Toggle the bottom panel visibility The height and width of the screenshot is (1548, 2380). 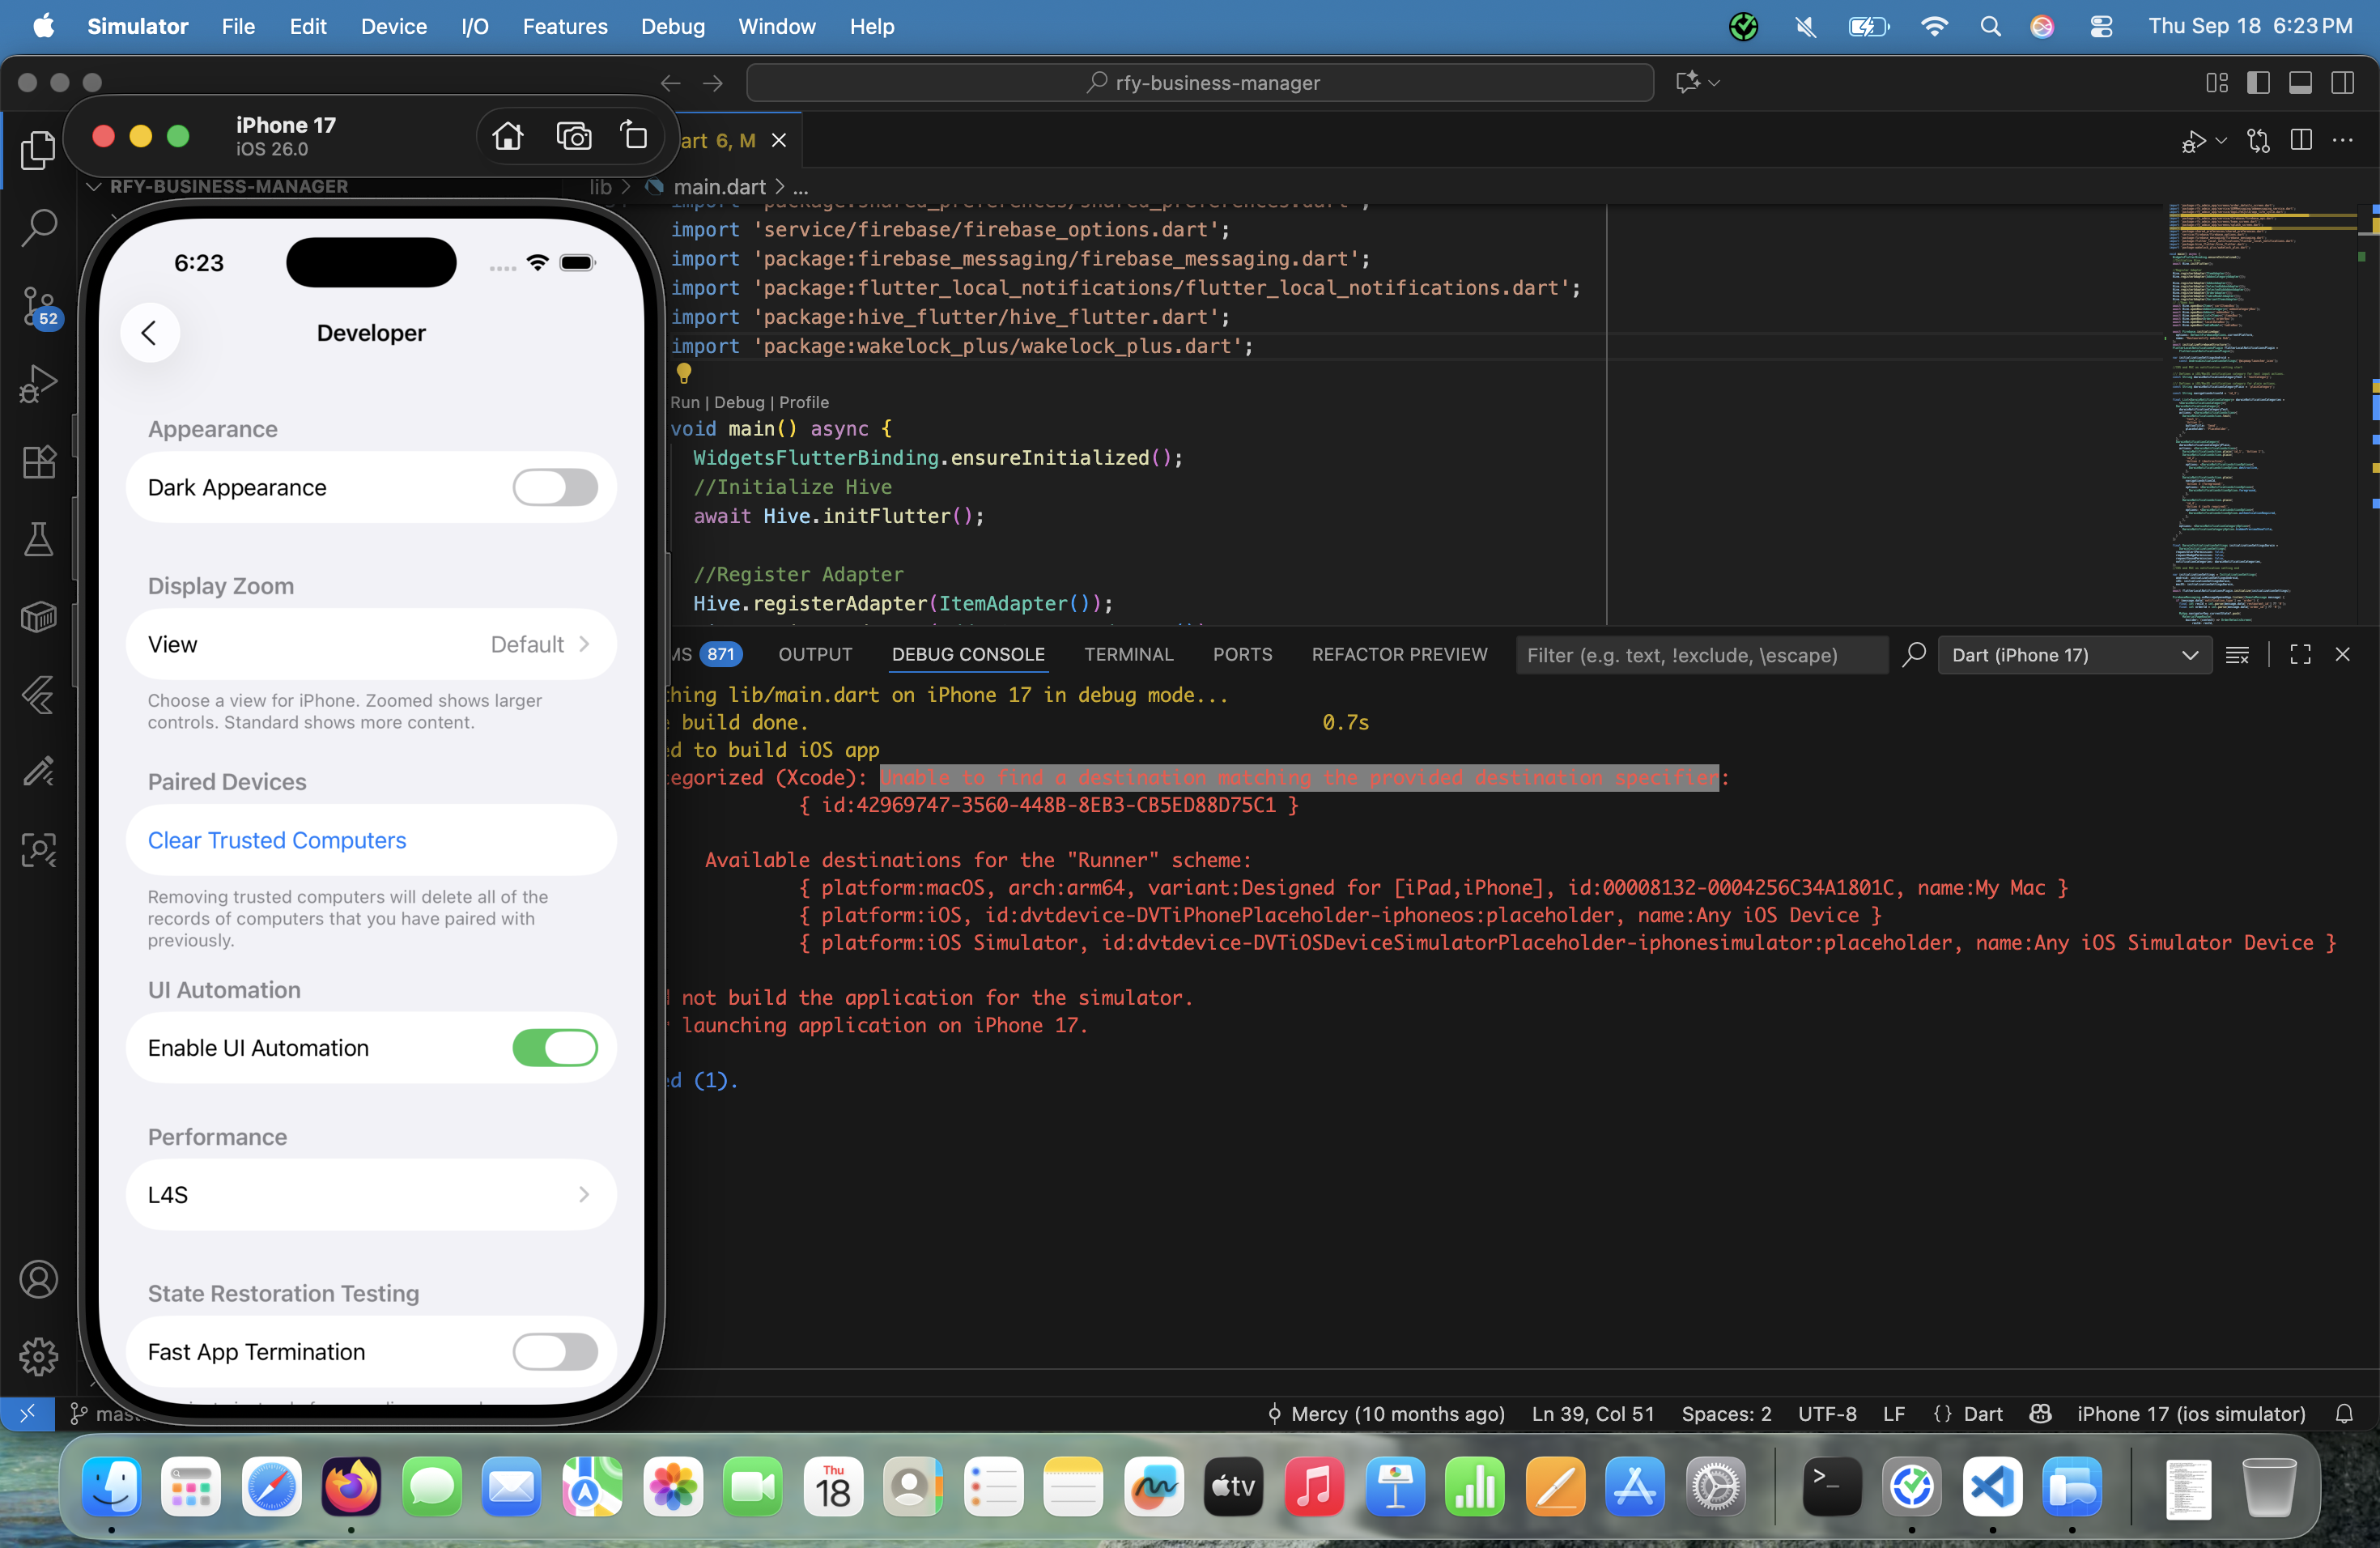pos(2300,83)
